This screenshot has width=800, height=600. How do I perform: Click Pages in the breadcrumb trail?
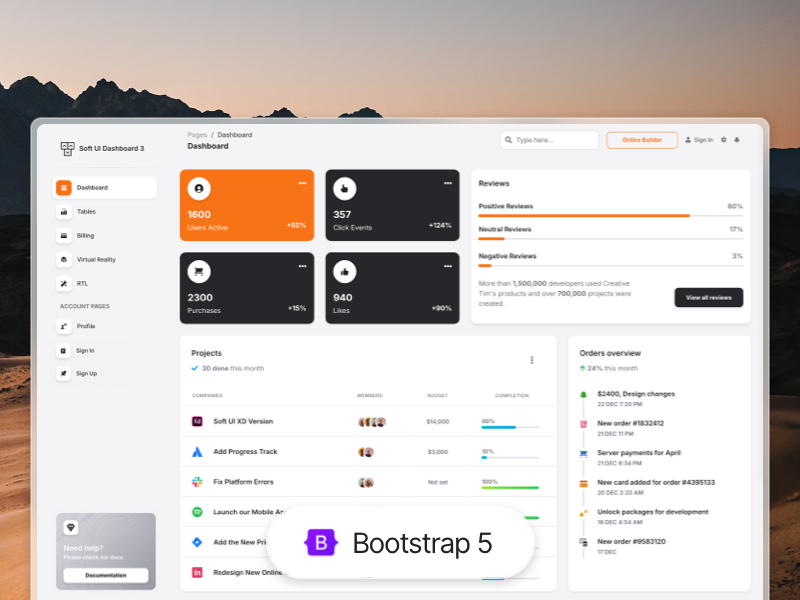coord(196,134)
